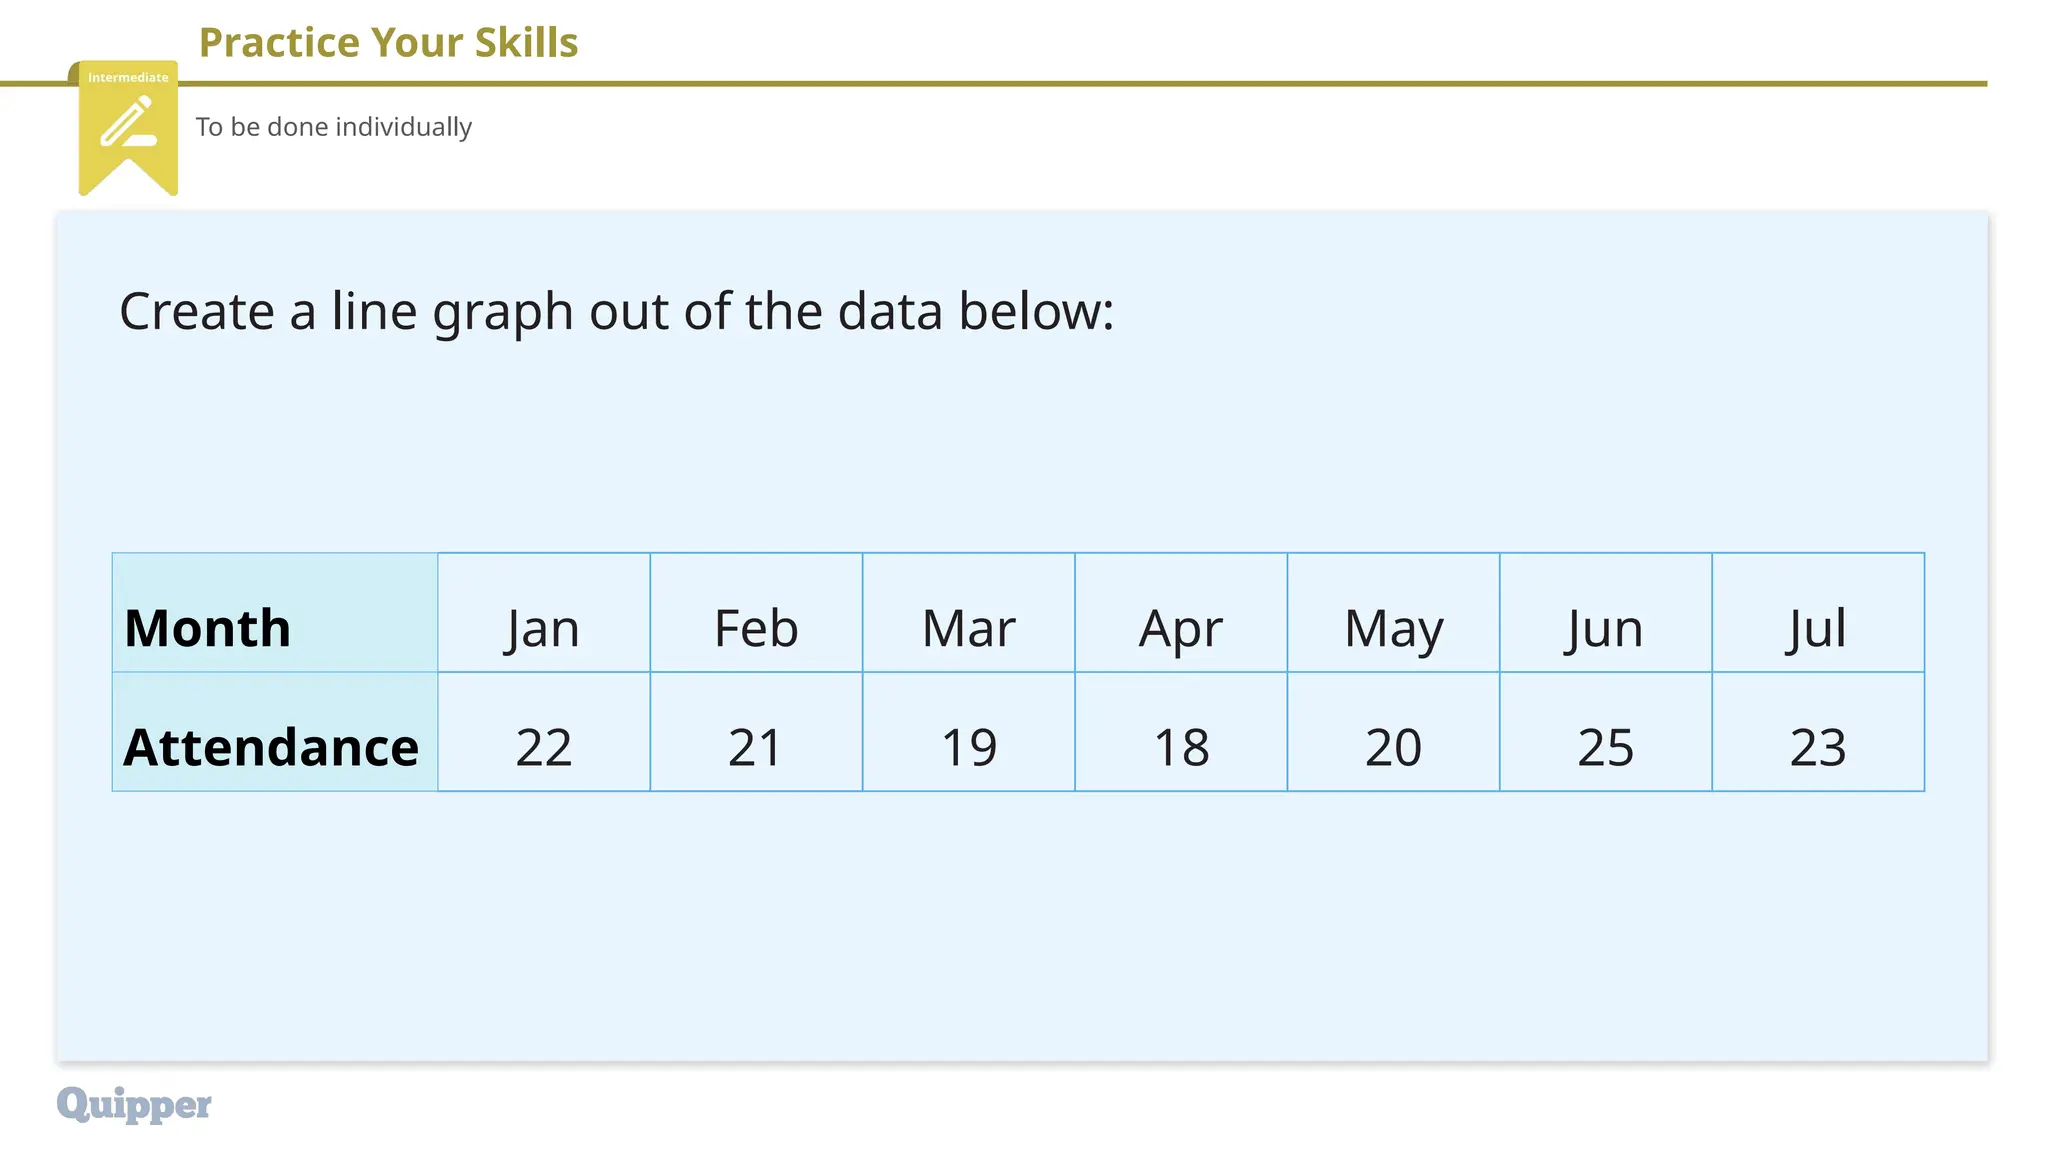Click the Month header cell
Screen dimensions: 2048x1152
275,612
